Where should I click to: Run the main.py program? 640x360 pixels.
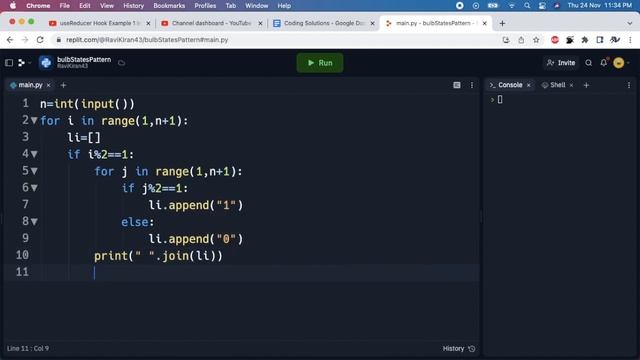[x=320, y=63]
